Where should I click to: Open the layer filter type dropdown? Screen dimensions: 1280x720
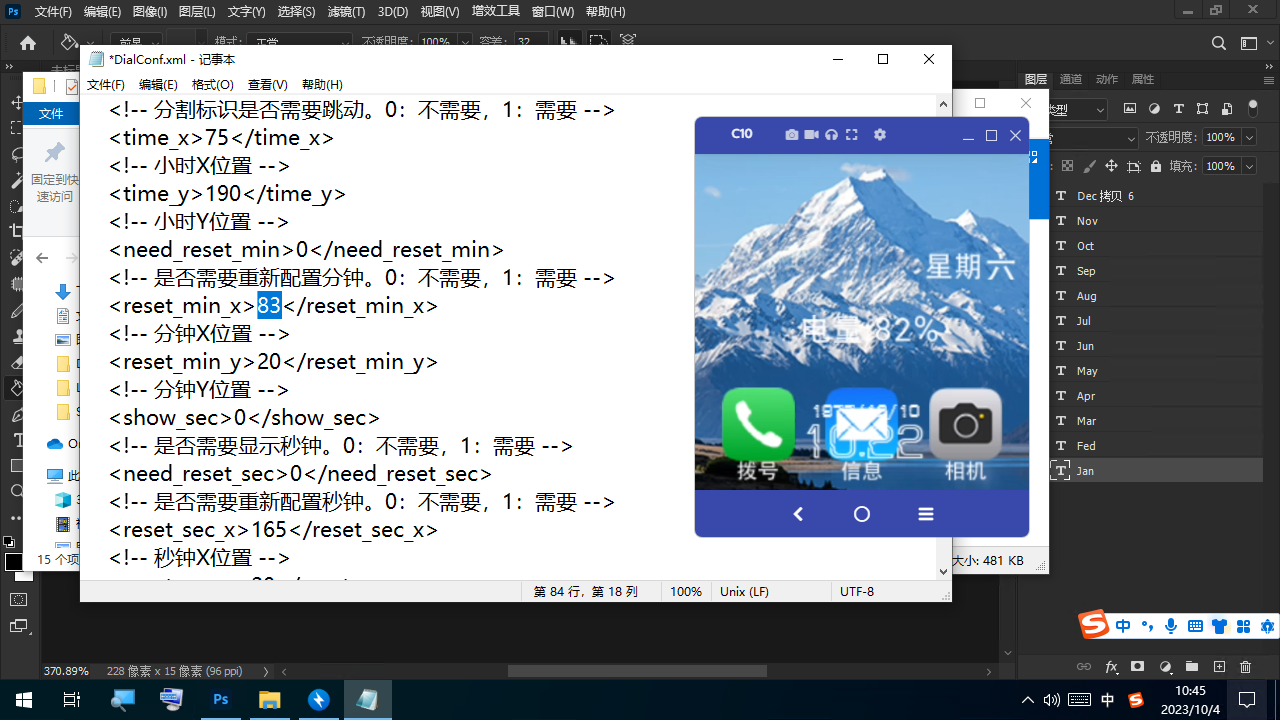1077,110
